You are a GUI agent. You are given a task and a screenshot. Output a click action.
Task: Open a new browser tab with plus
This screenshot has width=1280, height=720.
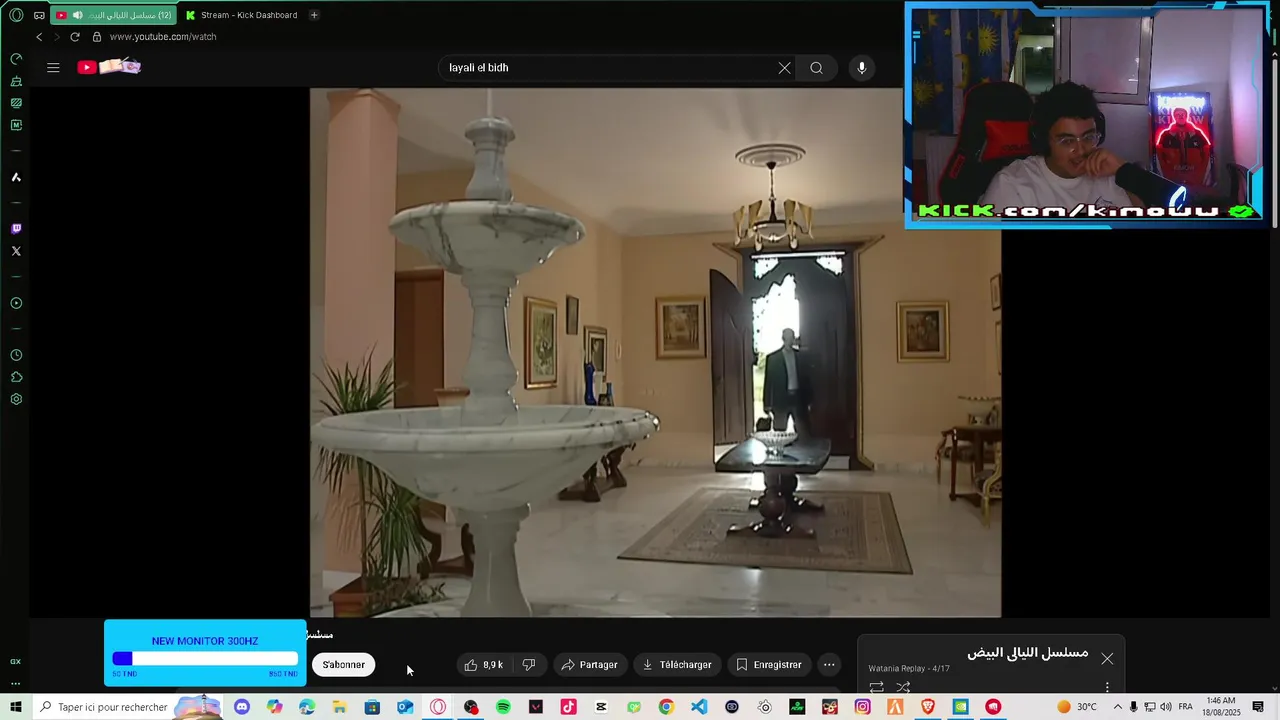[314, 15]
